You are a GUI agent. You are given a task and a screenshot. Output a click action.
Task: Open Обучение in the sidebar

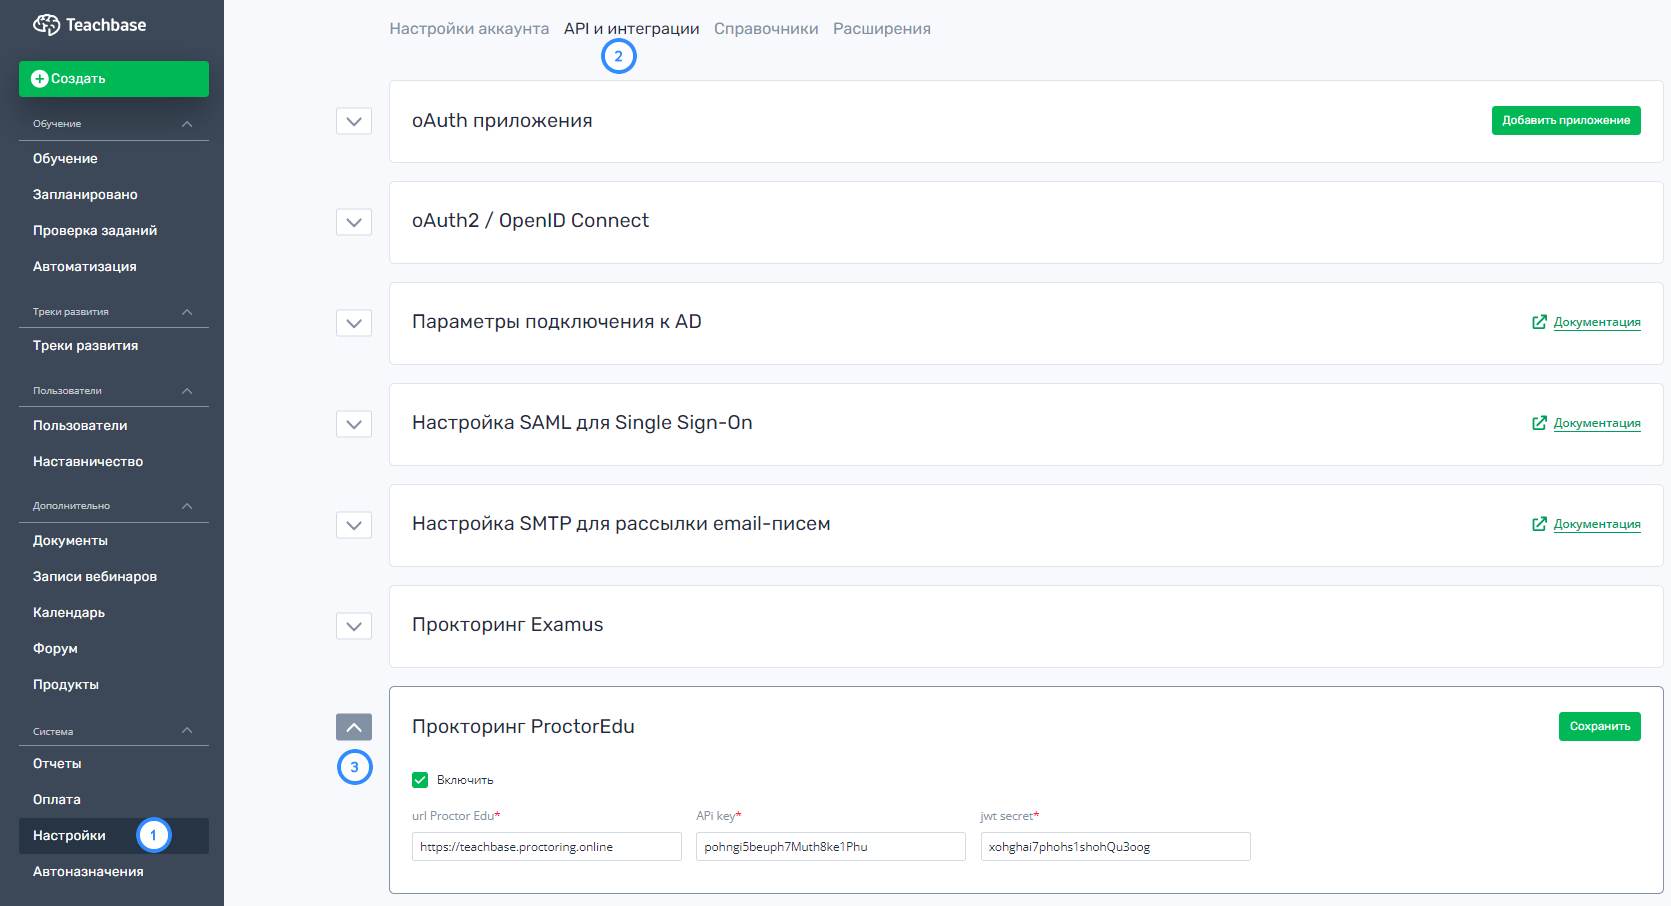coord(65,159)
